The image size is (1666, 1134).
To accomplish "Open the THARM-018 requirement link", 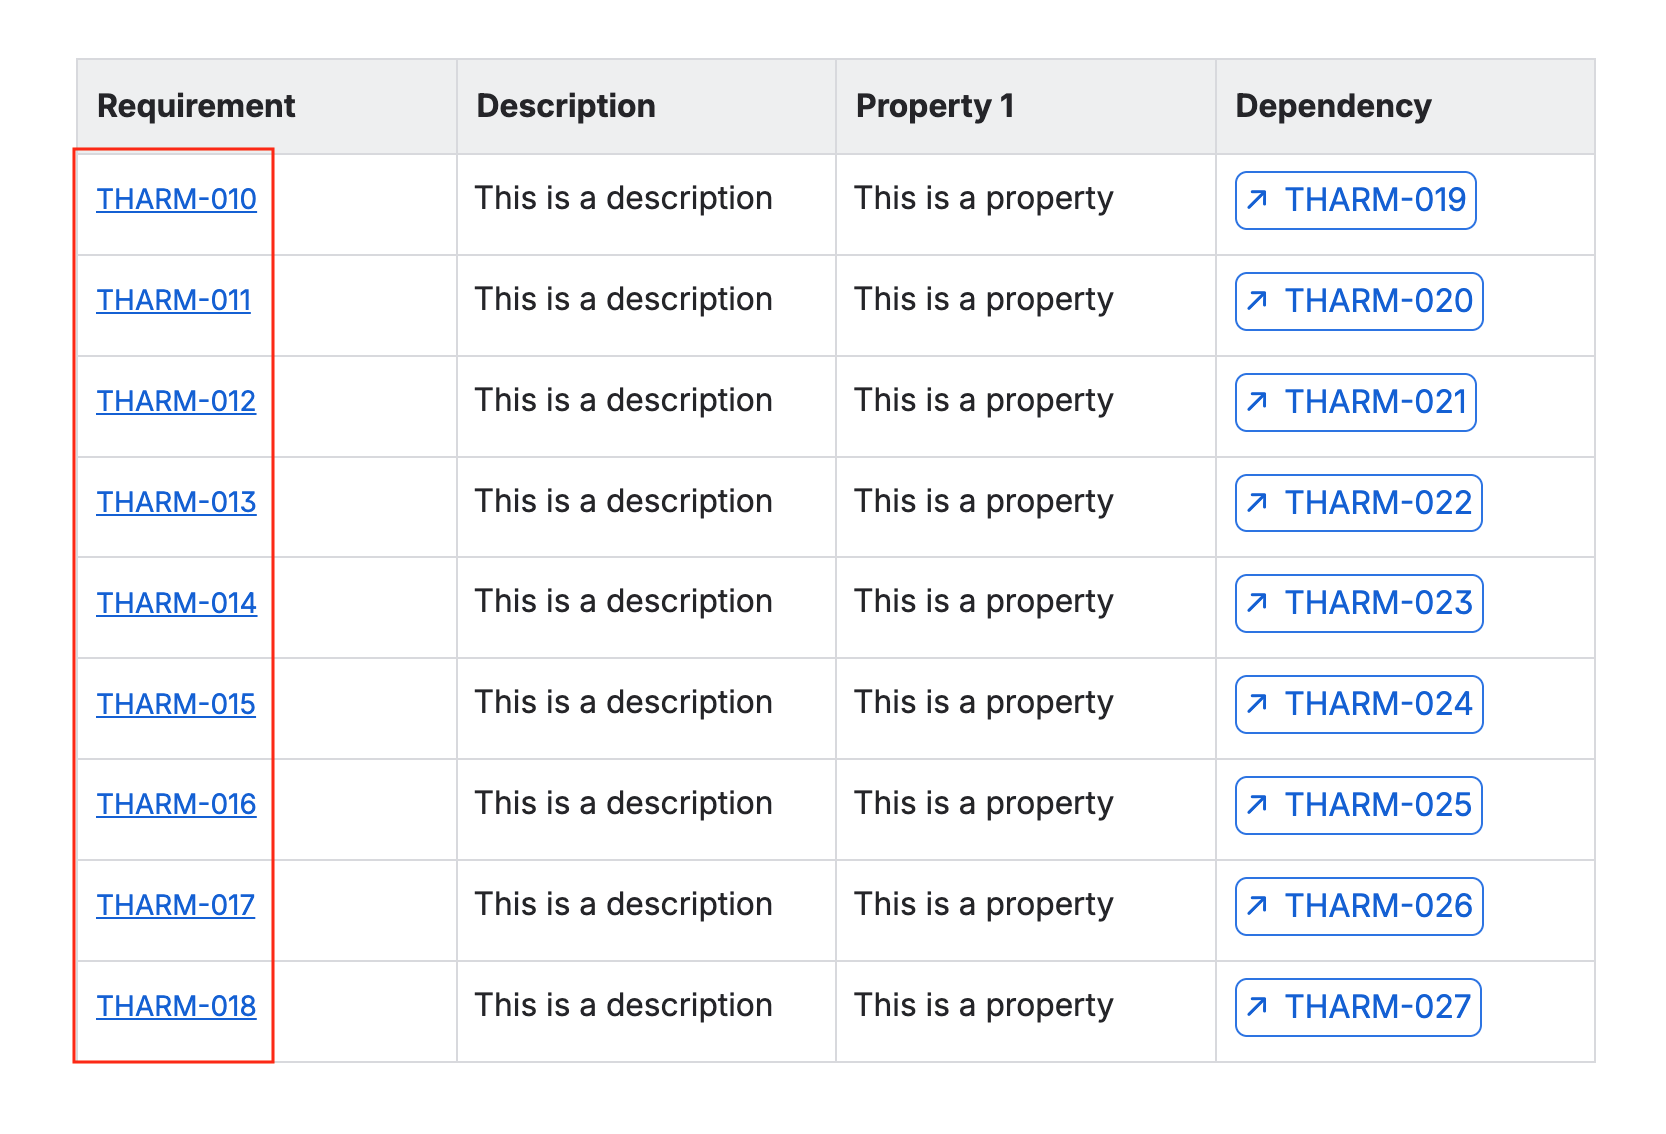I will [176, 1007].
